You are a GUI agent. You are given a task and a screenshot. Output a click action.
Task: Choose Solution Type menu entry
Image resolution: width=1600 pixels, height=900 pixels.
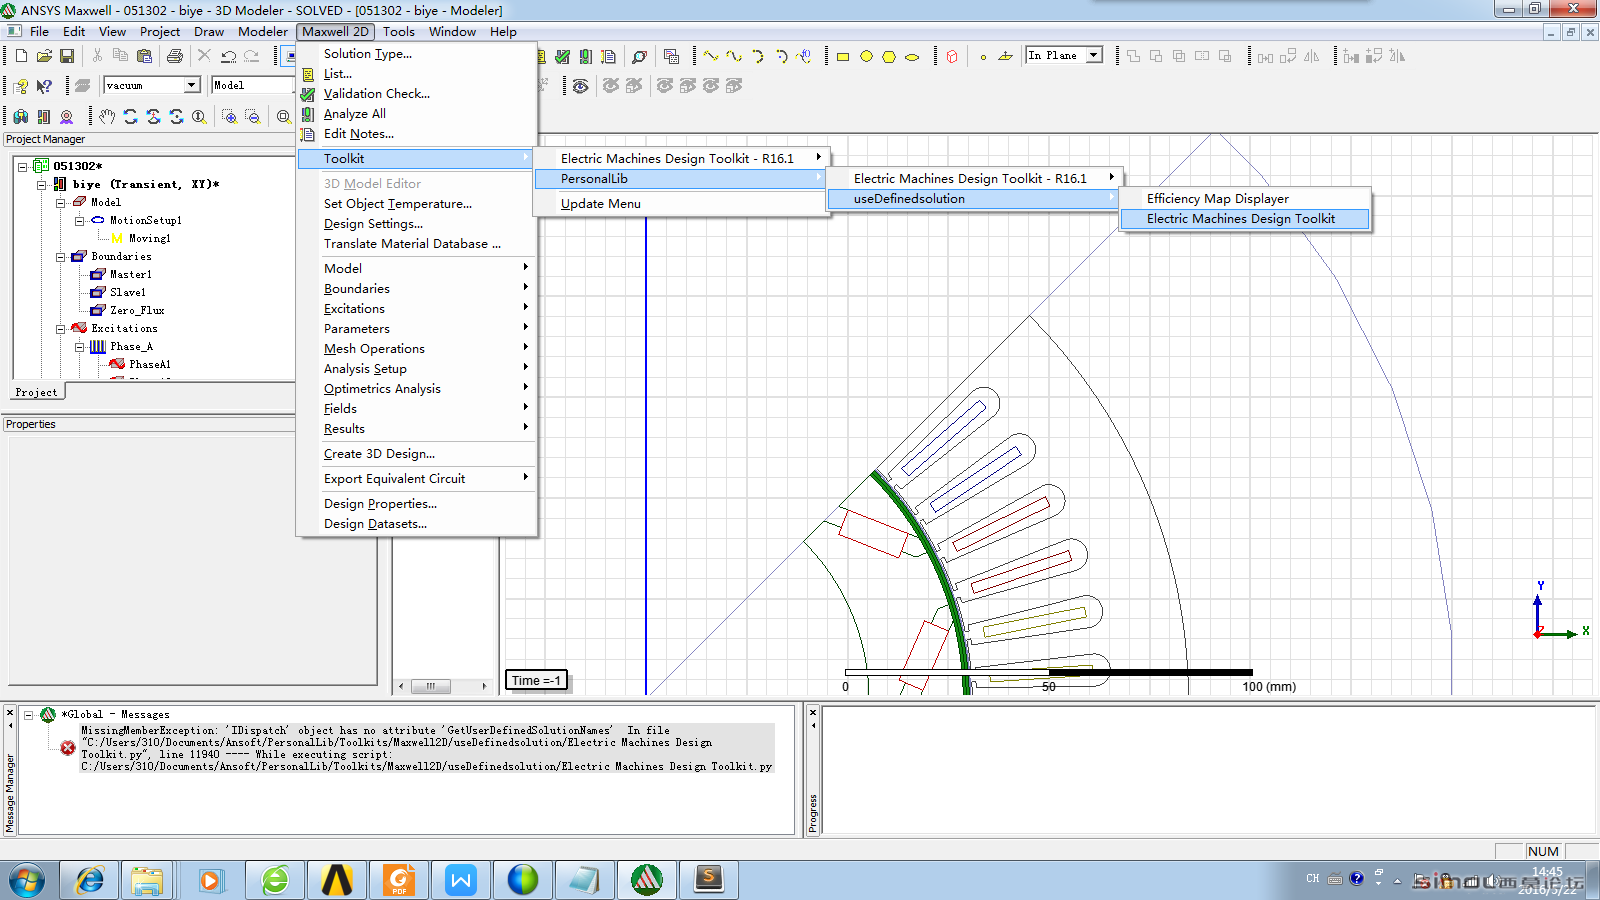tap(417, 54)
